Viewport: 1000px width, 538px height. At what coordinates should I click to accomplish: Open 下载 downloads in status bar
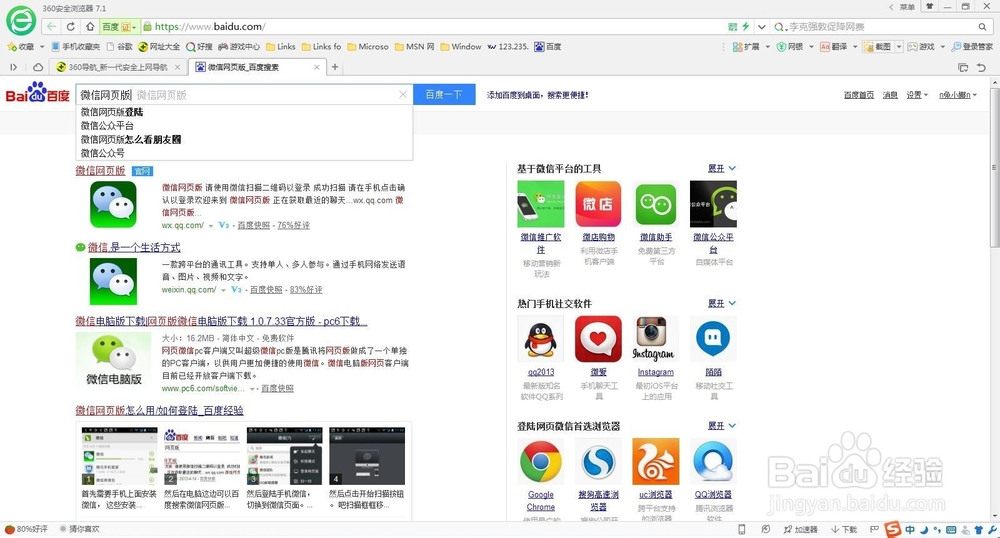click(x=844, y=530)
